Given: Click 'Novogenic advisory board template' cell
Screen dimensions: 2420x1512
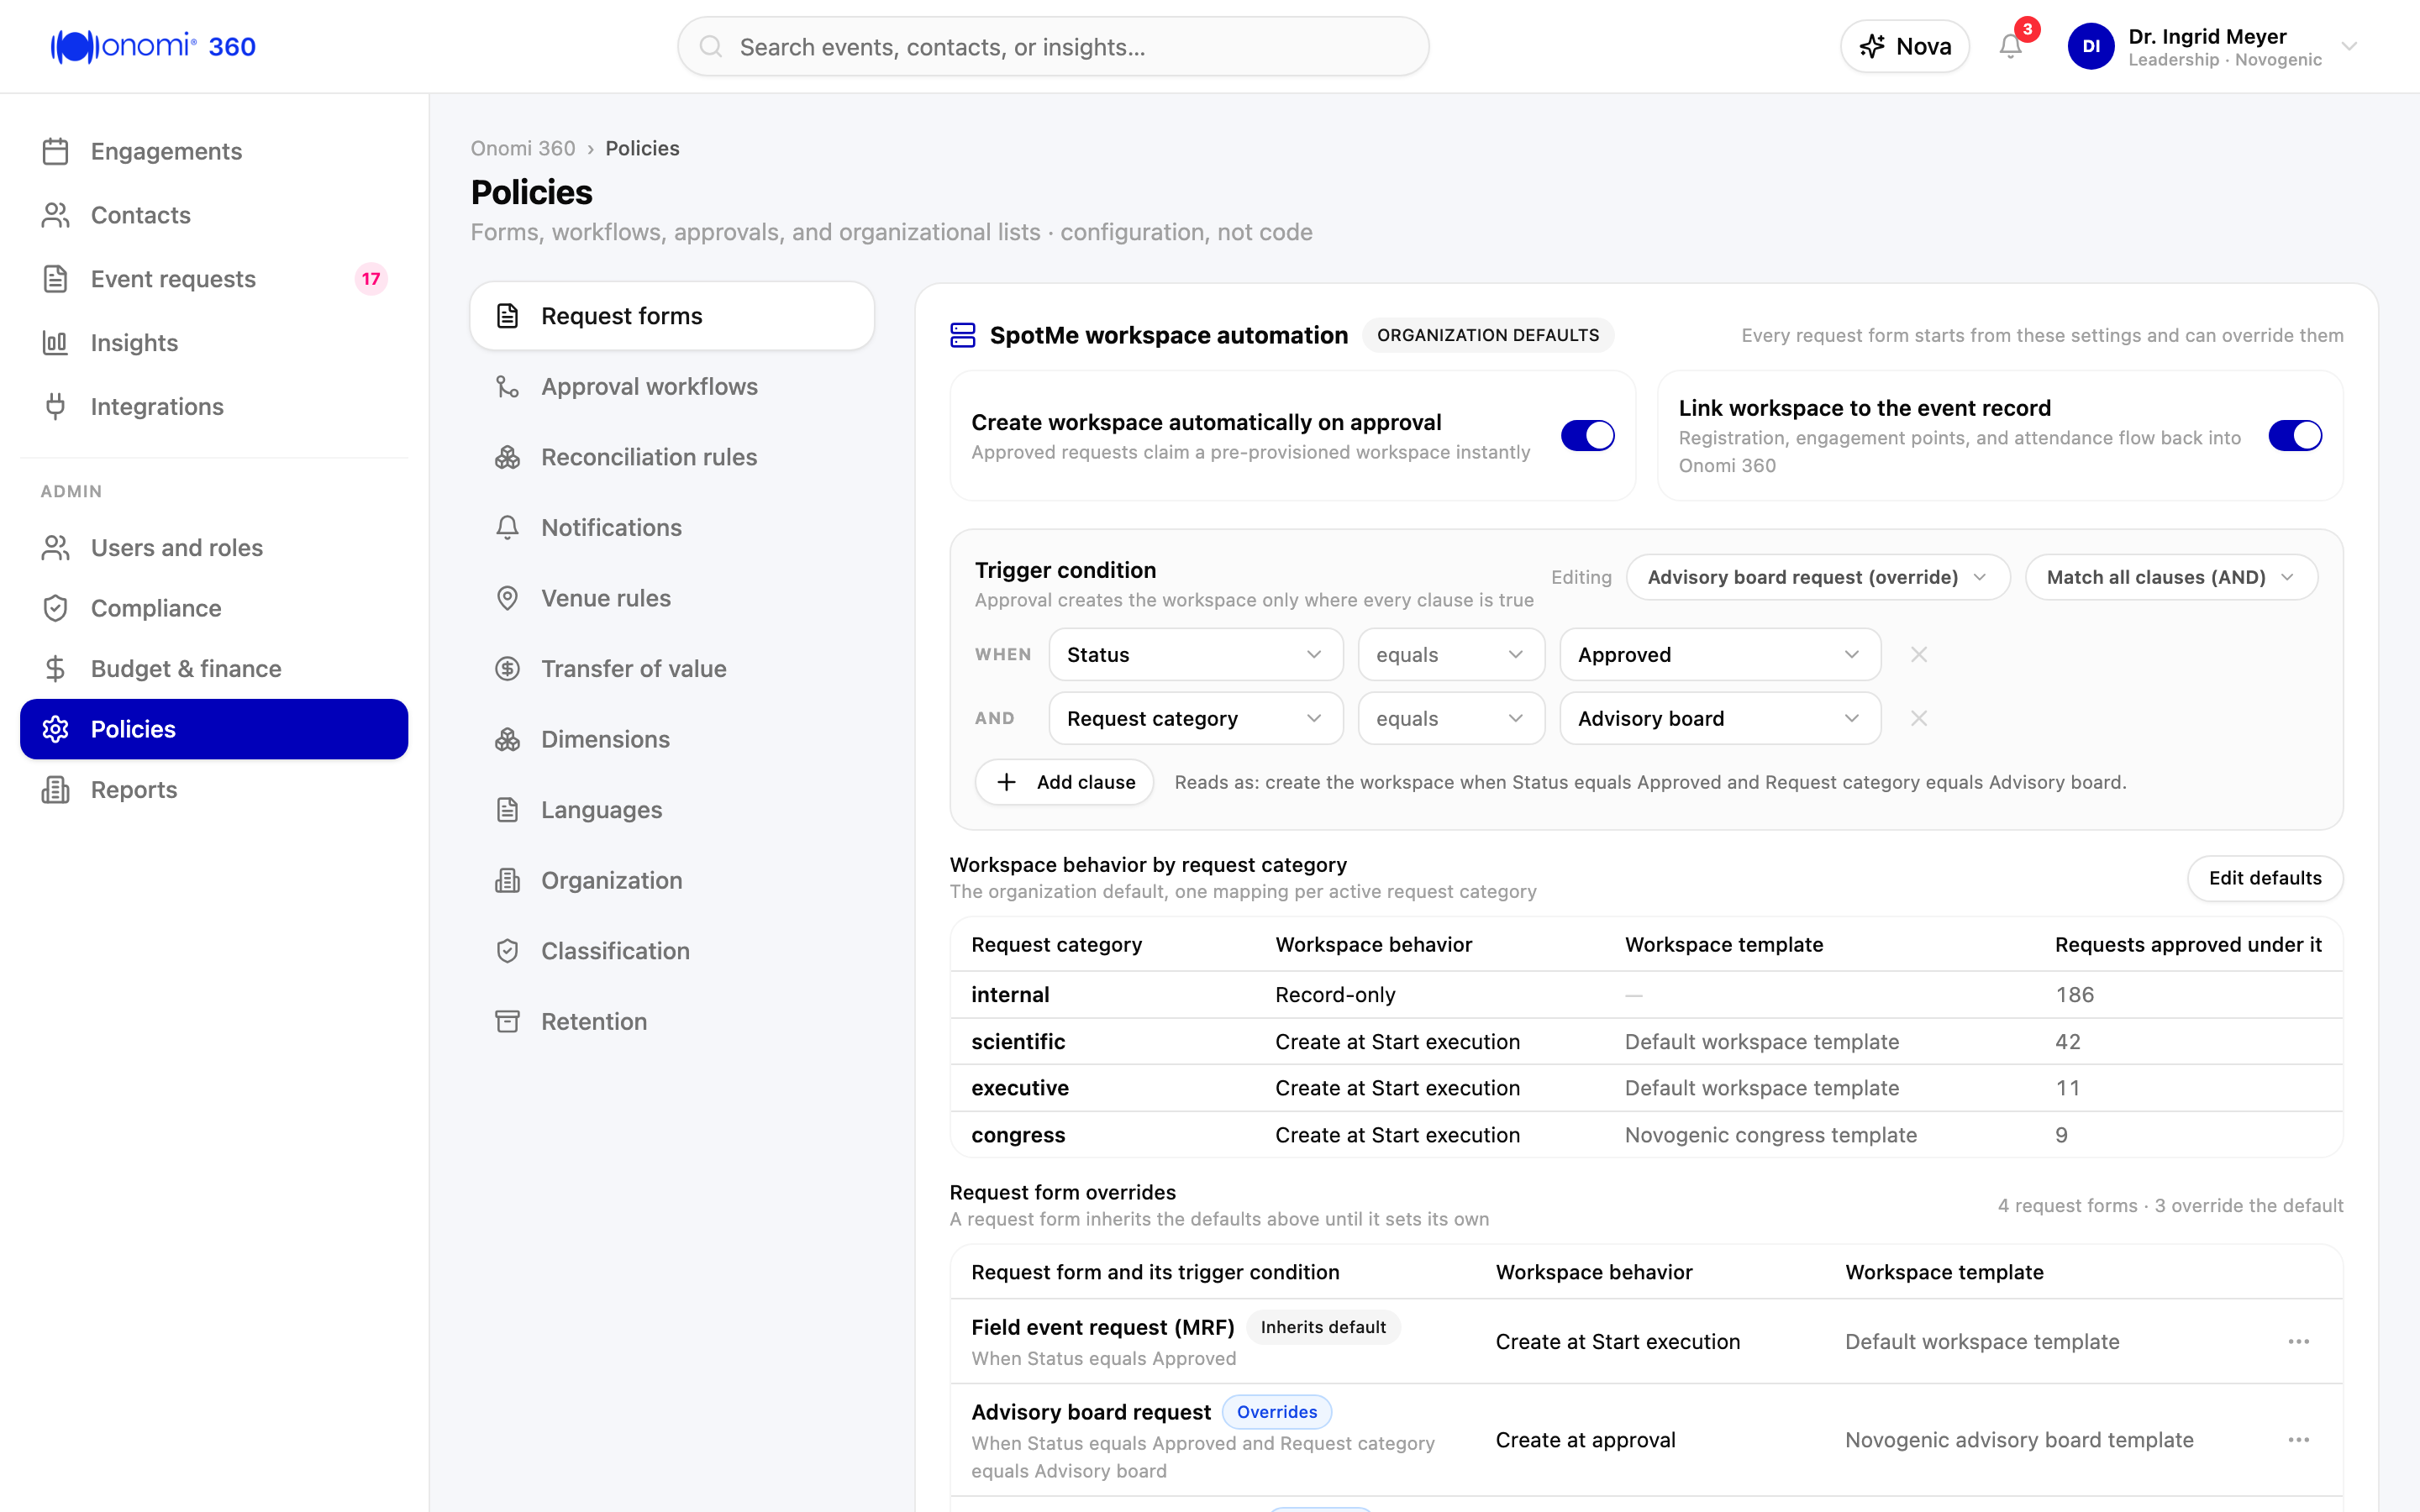Looking at the screenshot, I should coord(2019,1440).
